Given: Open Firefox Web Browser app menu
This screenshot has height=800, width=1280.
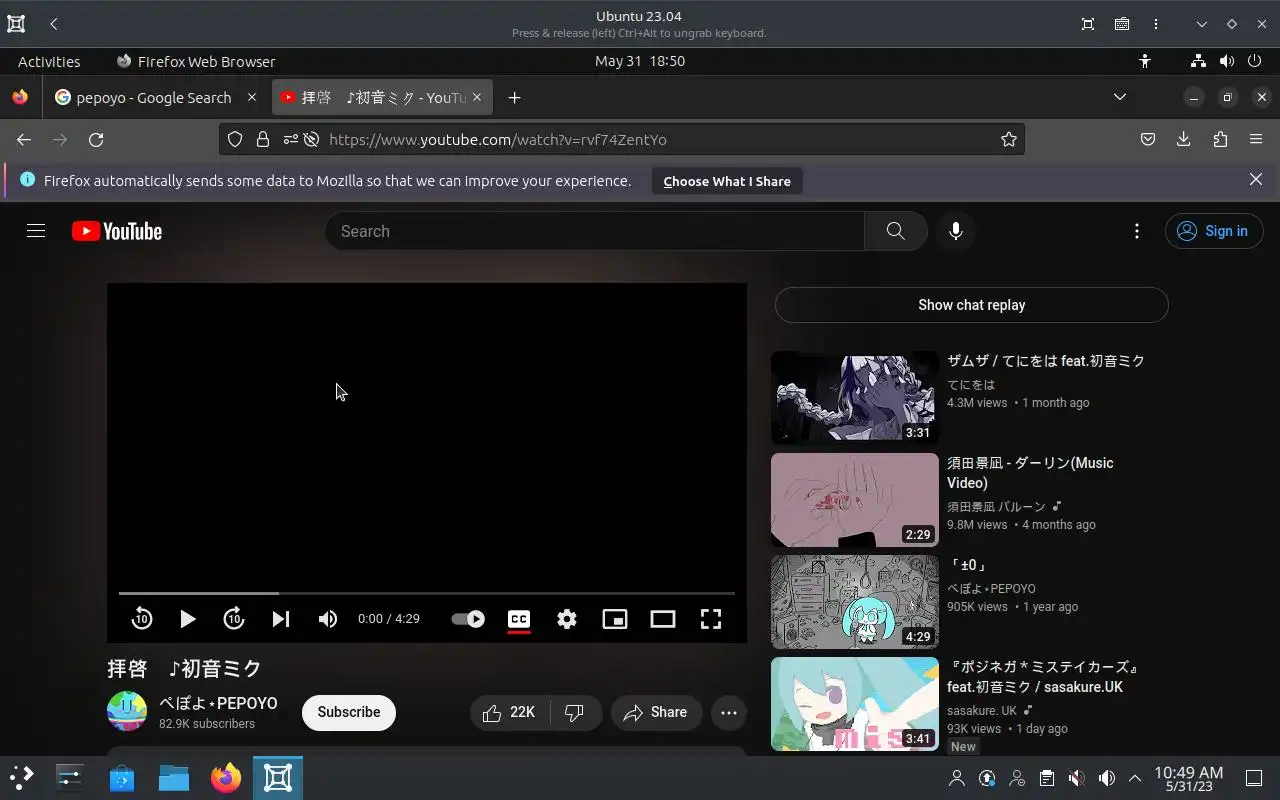Looking at the screenshot, I should 196,61.
